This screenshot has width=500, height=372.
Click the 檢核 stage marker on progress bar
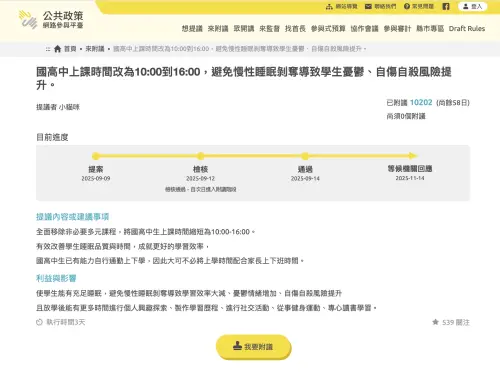click(x=200, y=156)
